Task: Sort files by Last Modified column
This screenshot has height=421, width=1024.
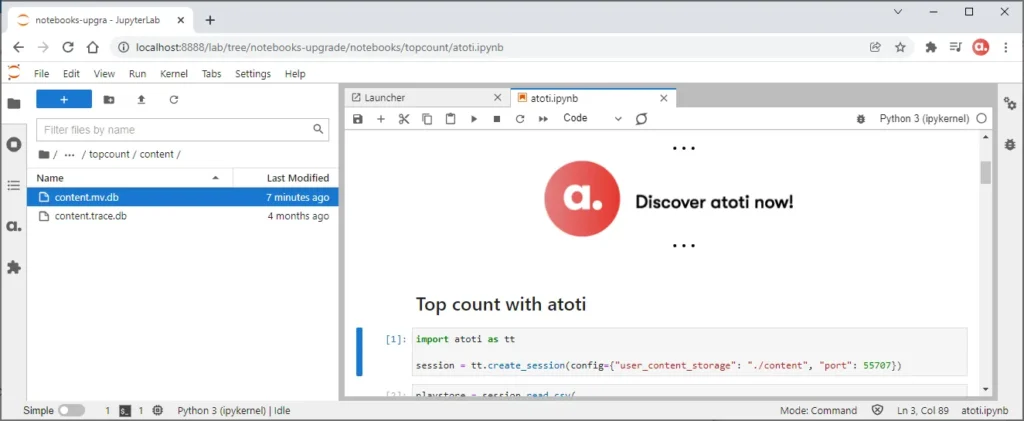Action: click(x=285, y=178)
